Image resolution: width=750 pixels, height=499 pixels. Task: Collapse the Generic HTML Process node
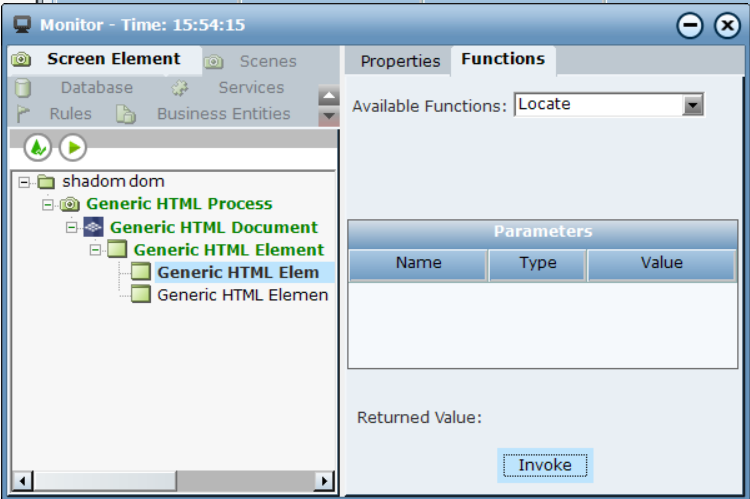(48, 204)
